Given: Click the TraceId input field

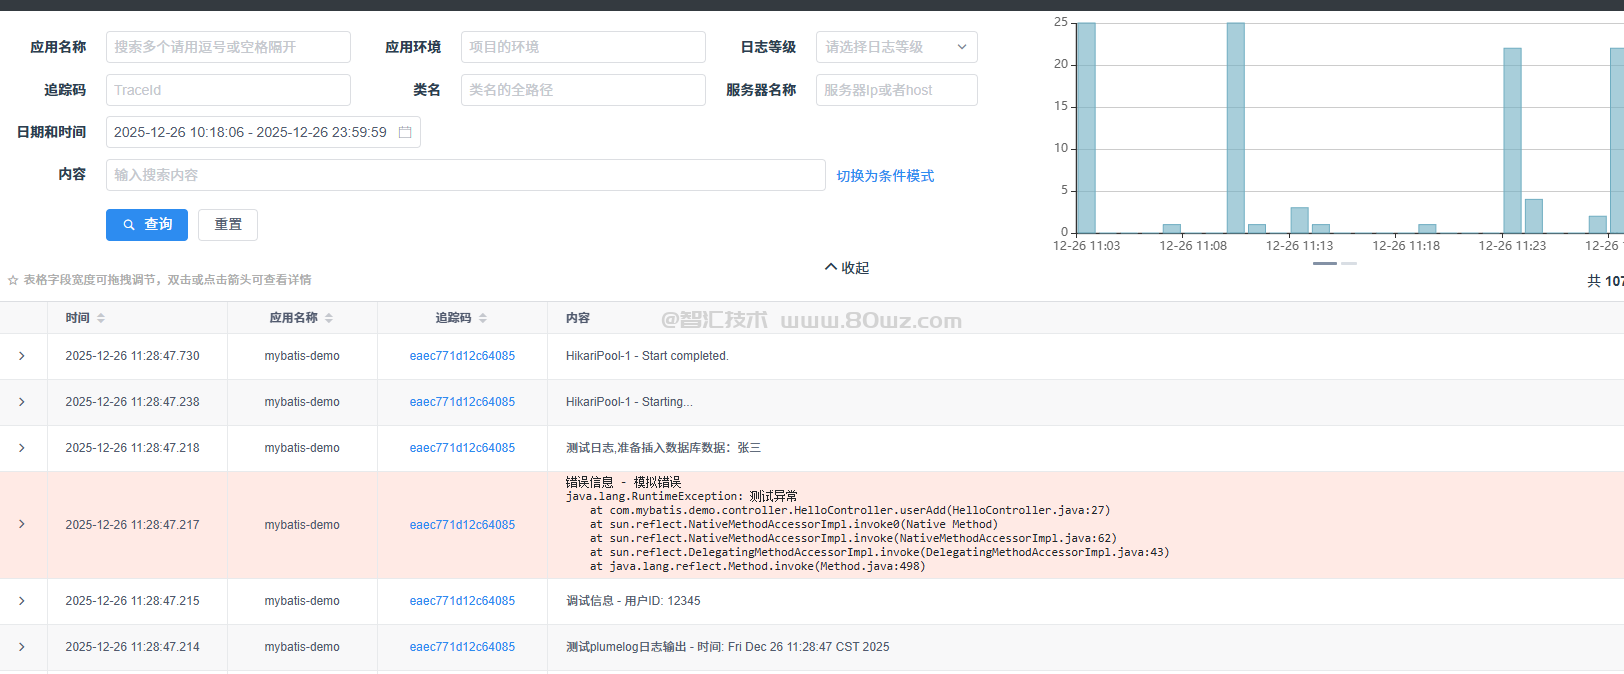Looking at the screenshot, I should (228, 90).
